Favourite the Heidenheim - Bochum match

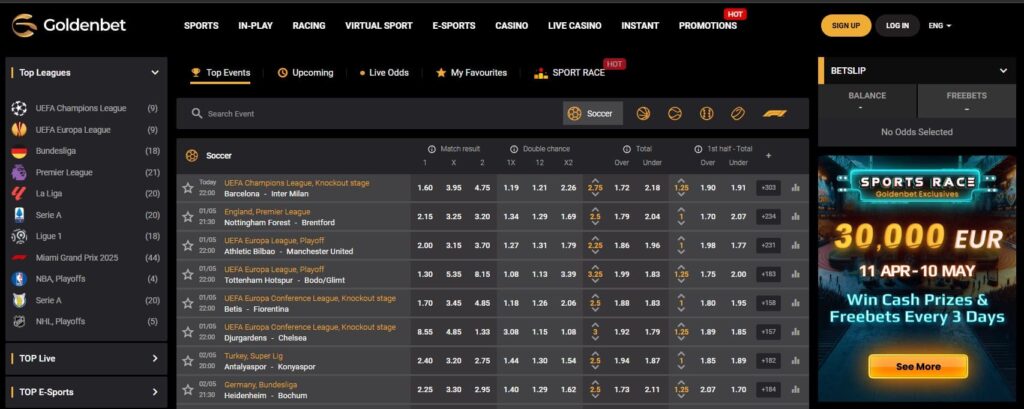(x=188, y=389)
